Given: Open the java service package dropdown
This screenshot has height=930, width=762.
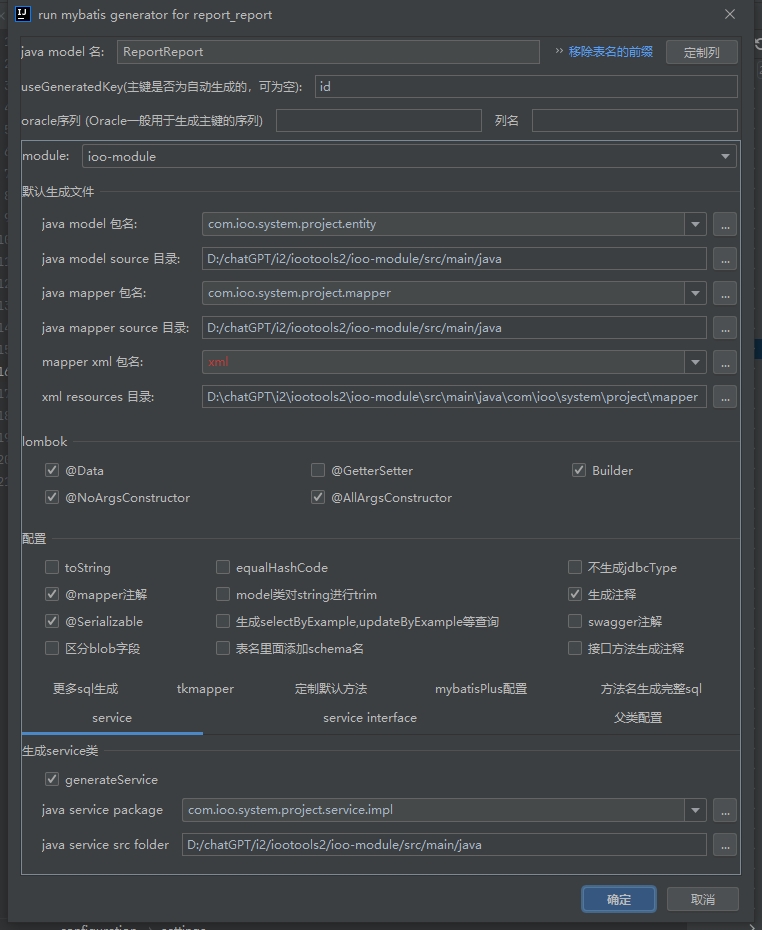Looking at the screenshot, I should (x=695, y=811).
